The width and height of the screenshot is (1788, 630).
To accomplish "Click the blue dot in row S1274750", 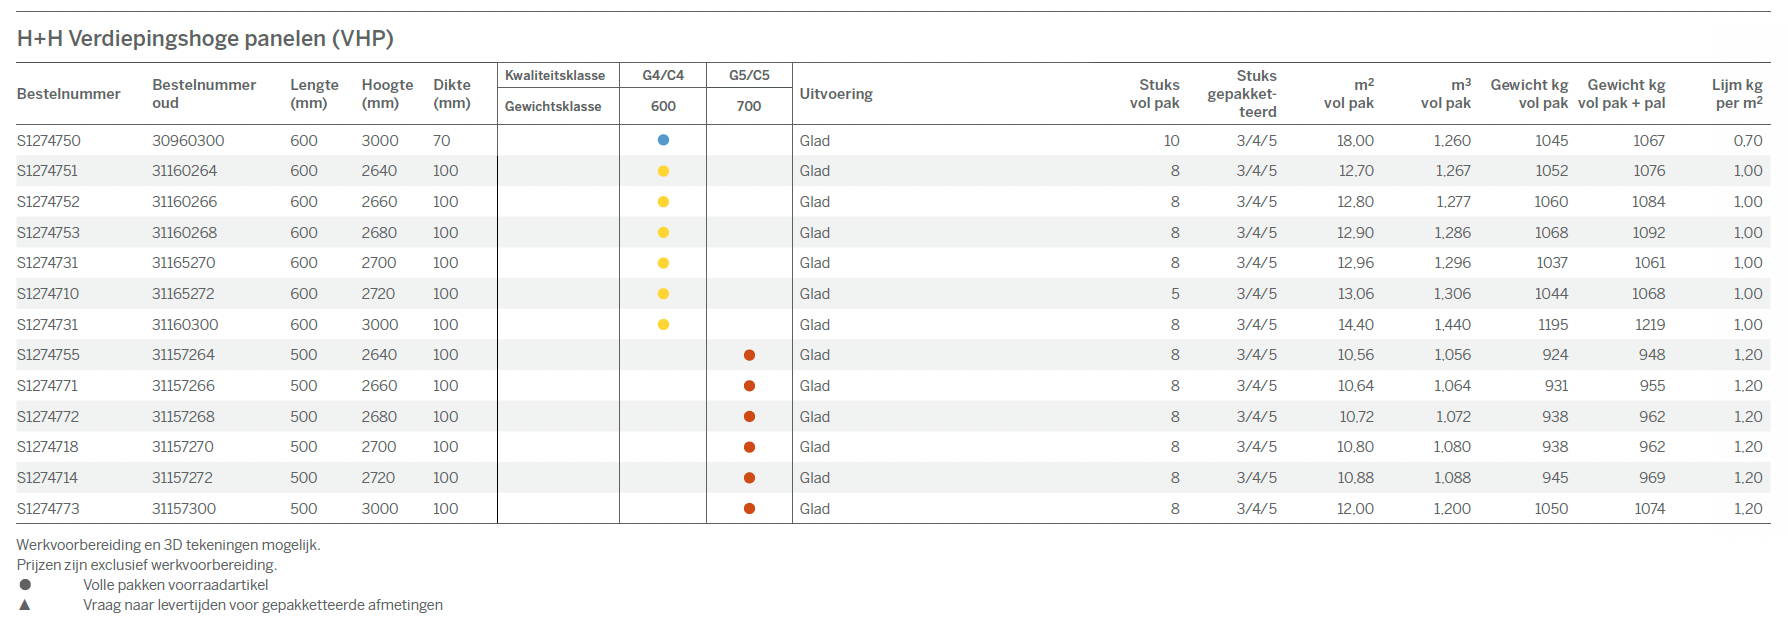I will [663, 141].
